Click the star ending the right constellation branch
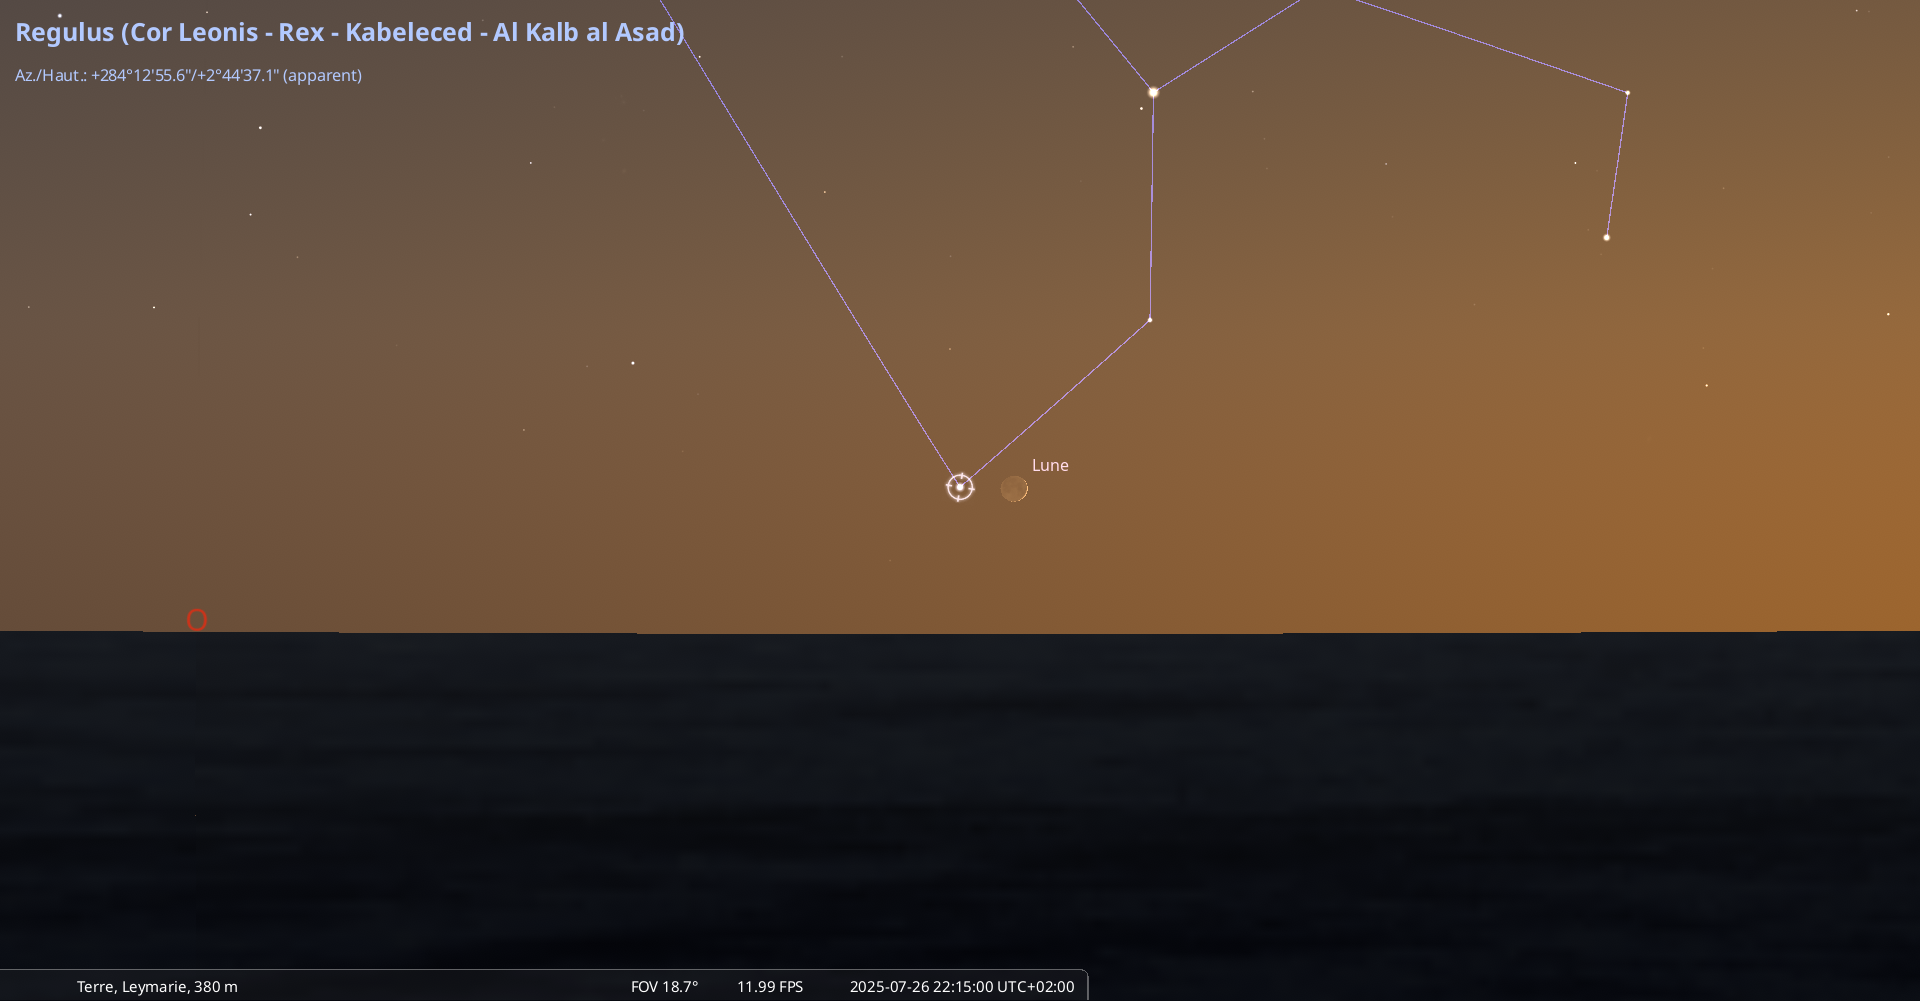Image resolution: width=1920 pixels, height=1001 pixels. point(1606,238)
